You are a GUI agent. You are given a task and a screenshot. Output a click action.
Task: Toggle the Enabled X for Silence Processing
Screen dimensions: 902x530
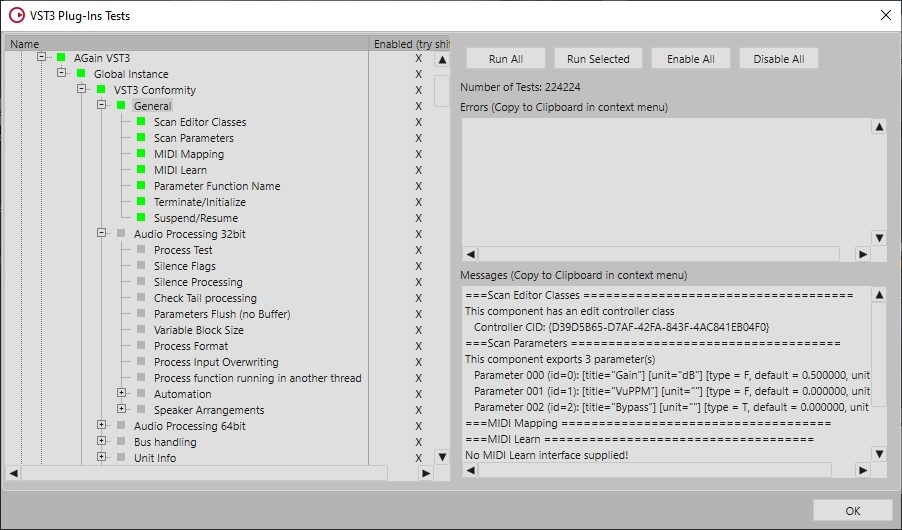418,282
